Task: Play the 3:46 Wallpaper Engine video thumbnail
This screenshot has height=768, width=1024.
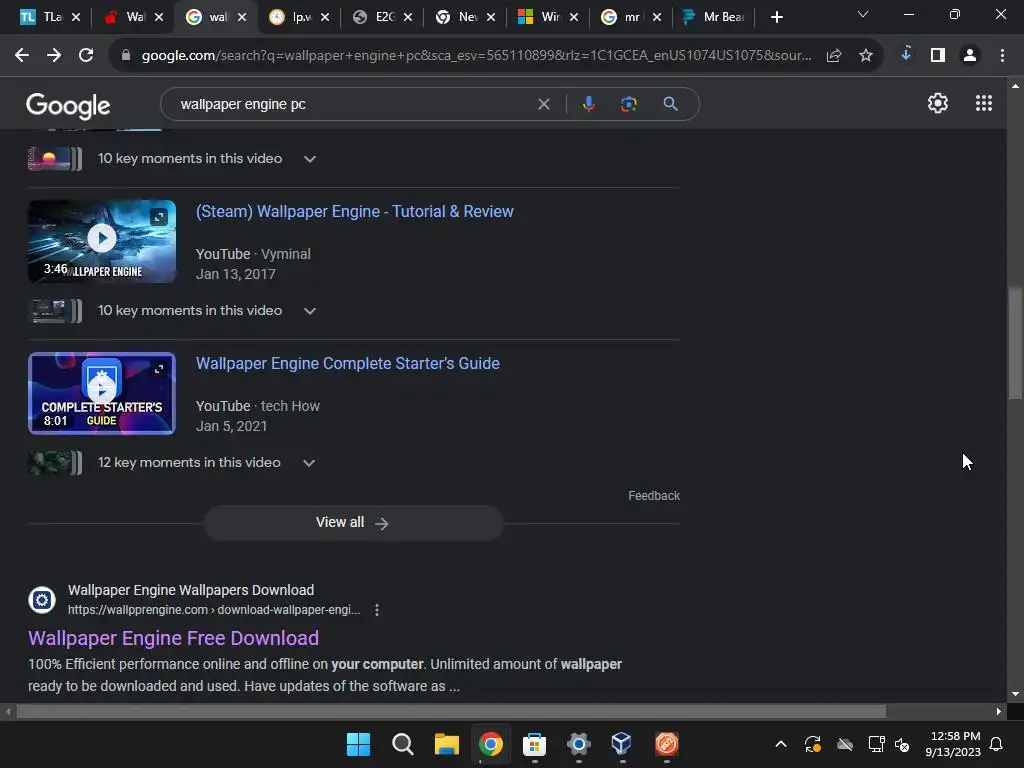Action: pos(102,241)
